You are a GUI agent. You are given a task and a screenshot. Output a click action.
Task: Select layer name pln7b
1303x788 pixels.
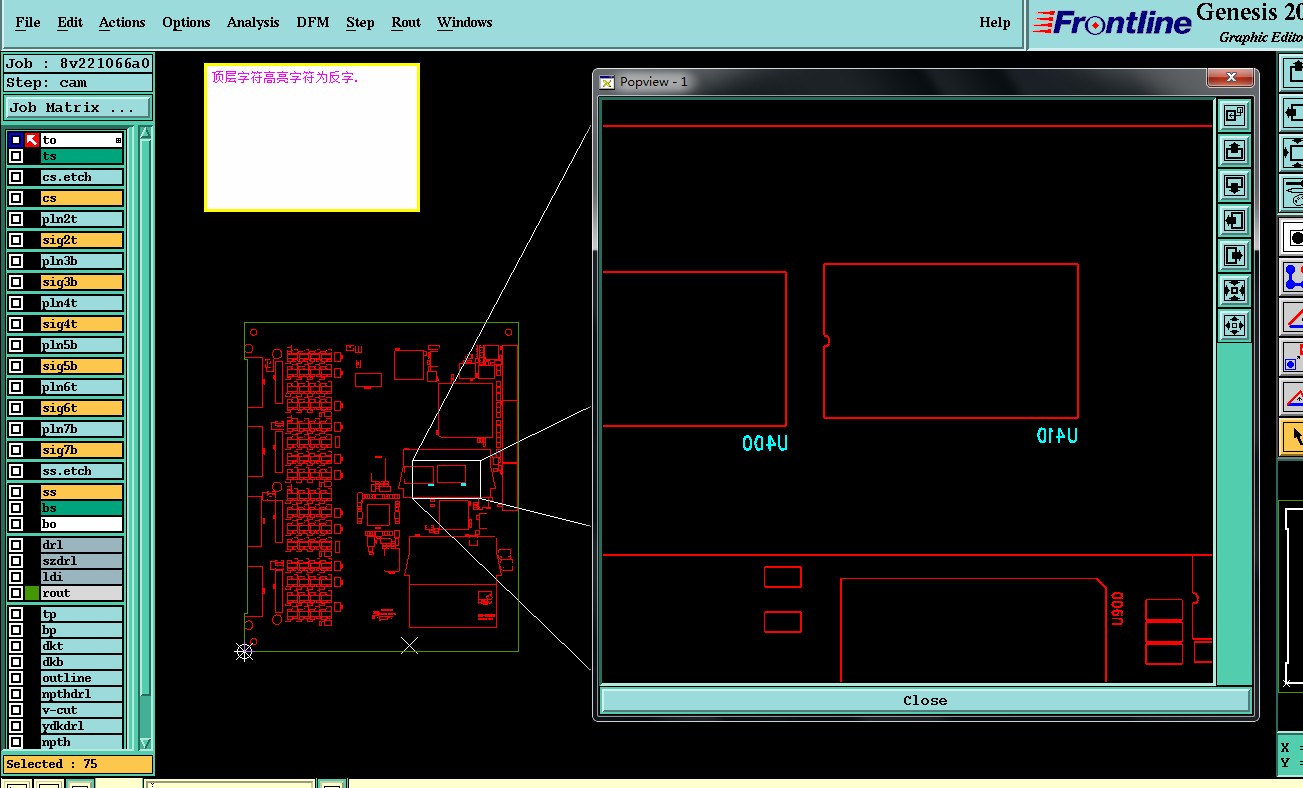tap(81, 429)
